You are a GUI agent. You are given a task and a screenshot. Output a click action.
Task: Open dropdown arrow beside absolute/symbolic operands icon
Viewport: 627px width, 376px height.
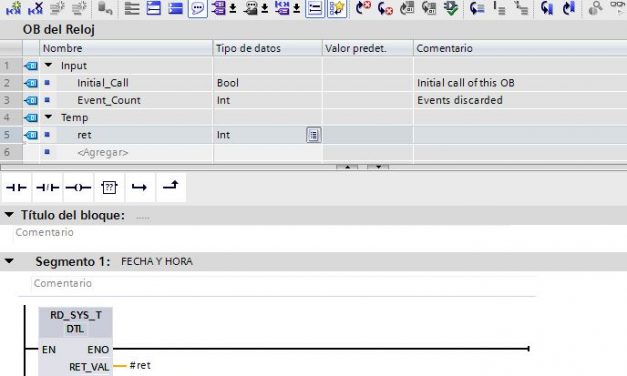click(233, 8)
